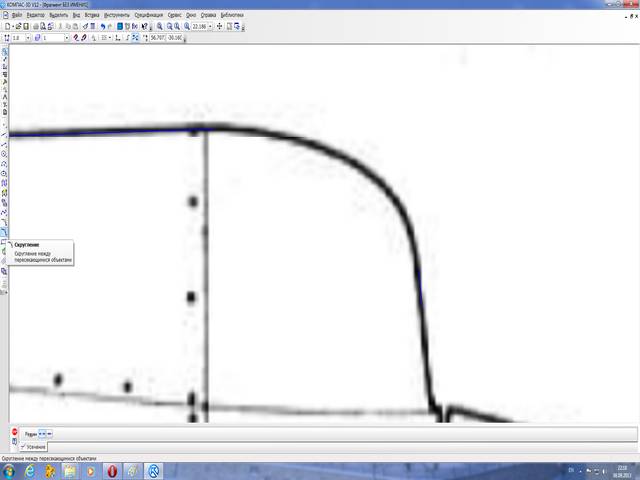Image resolution: width=640 pixels, height=480 pixels.
Task: Click the New document icon
Action: 7,26
